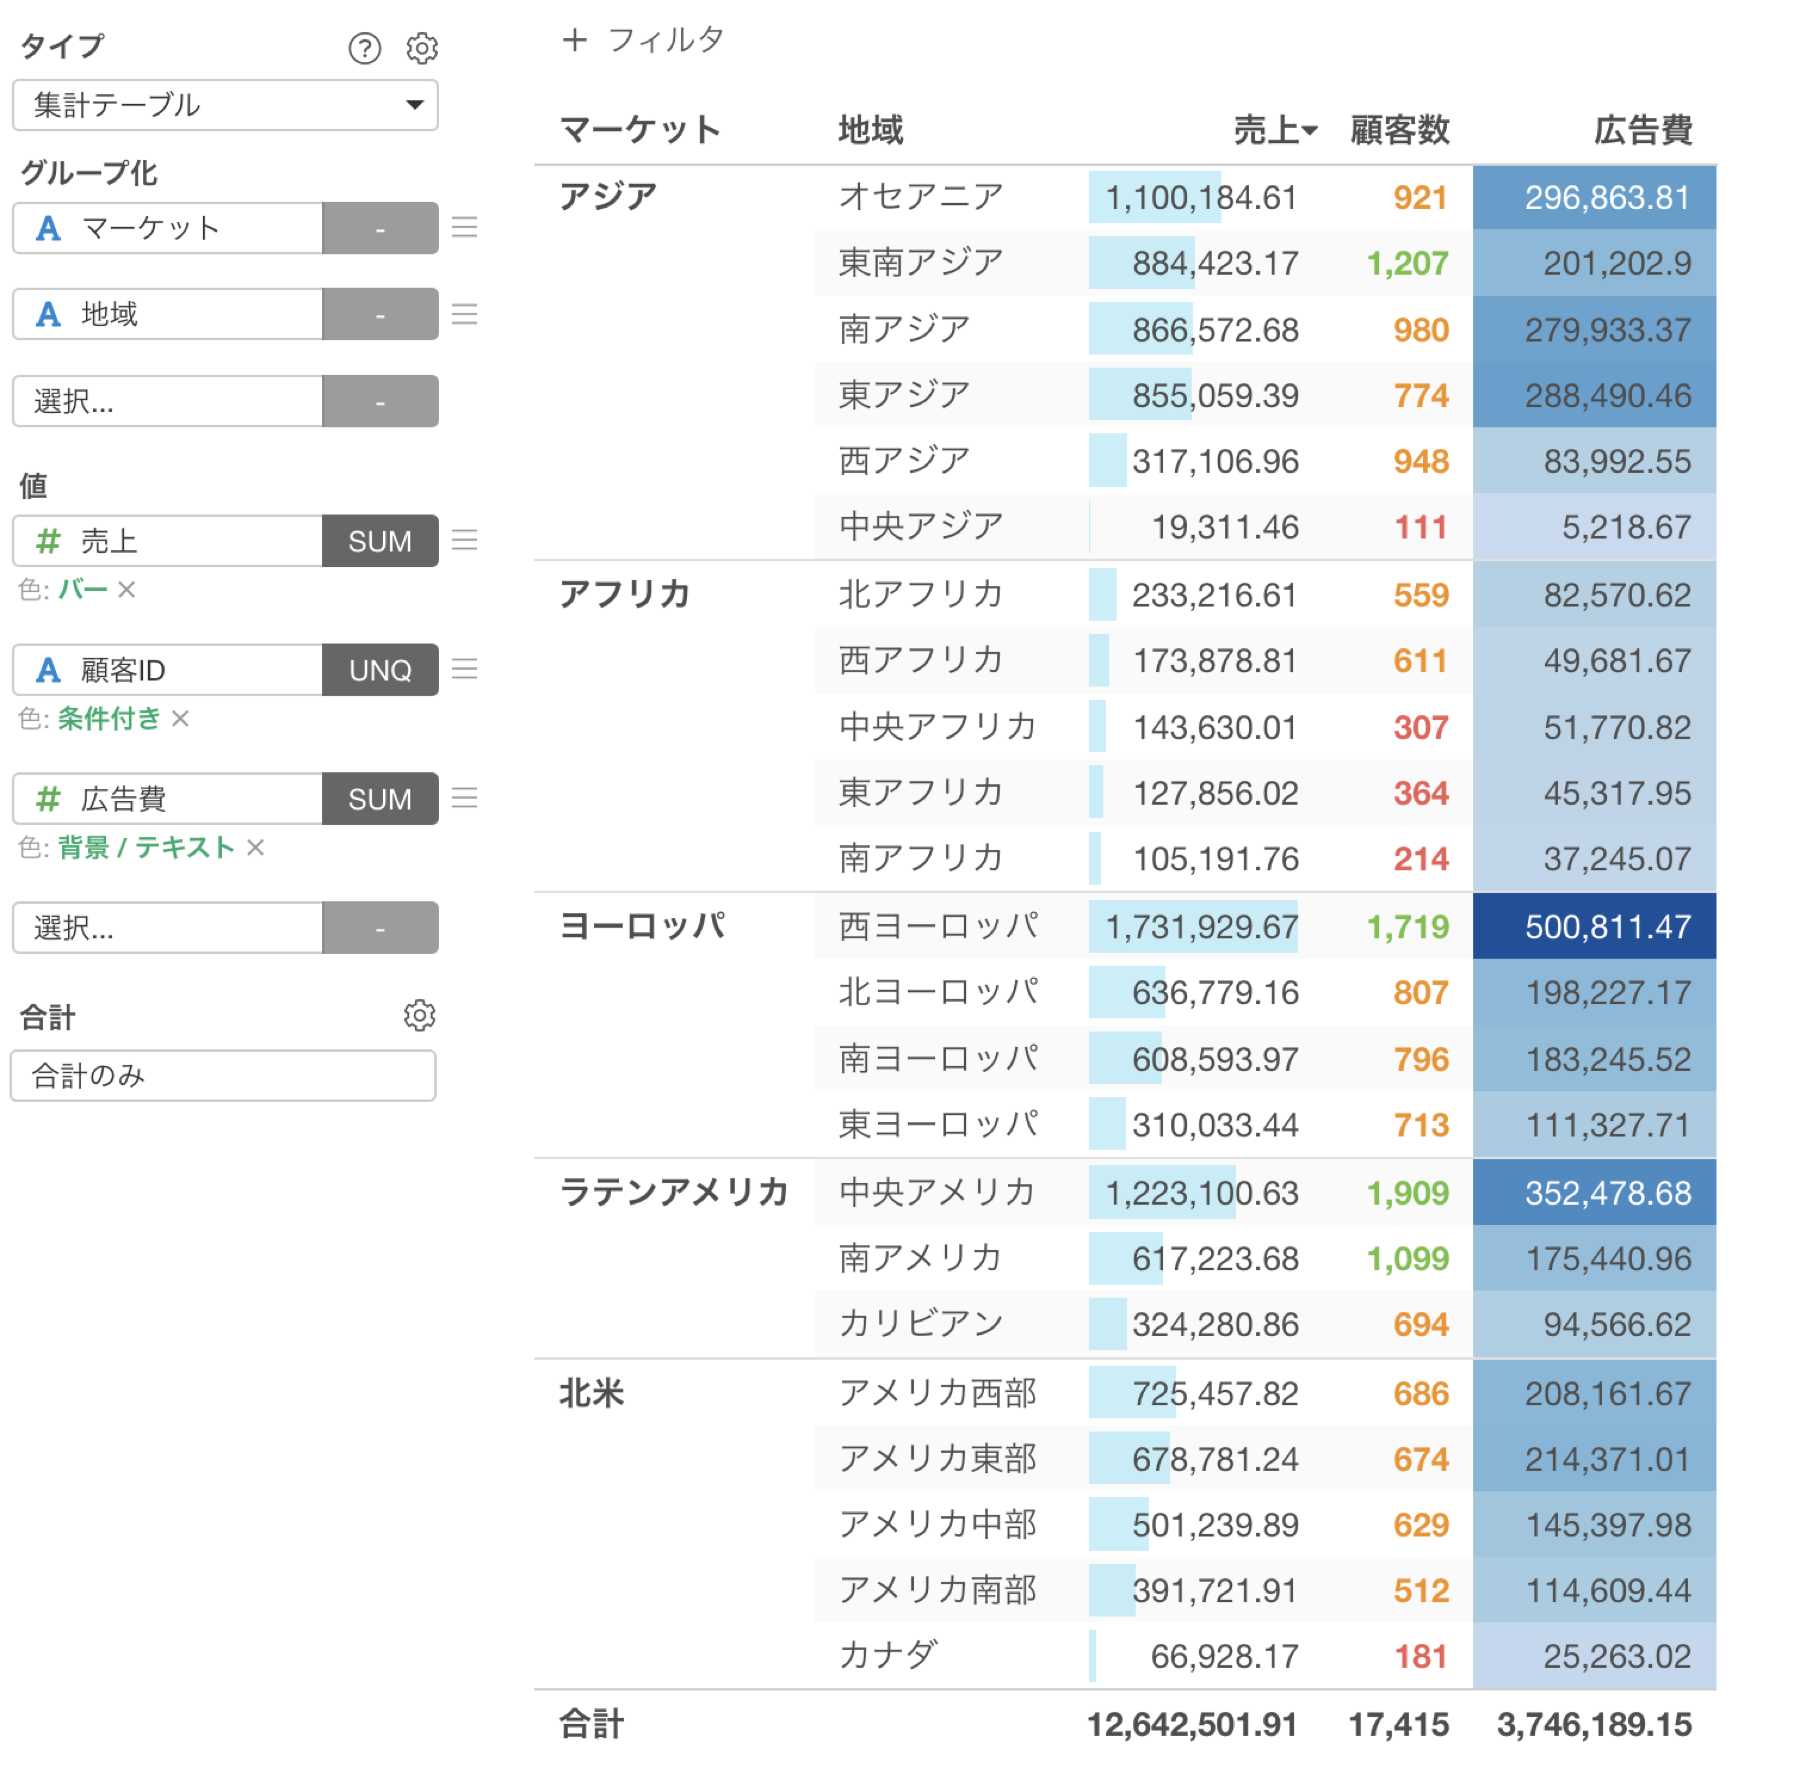The image size is (1806, 1786).
Task: Click the drag handle beside 顧客ID value
Action: [x=464, y=668]
